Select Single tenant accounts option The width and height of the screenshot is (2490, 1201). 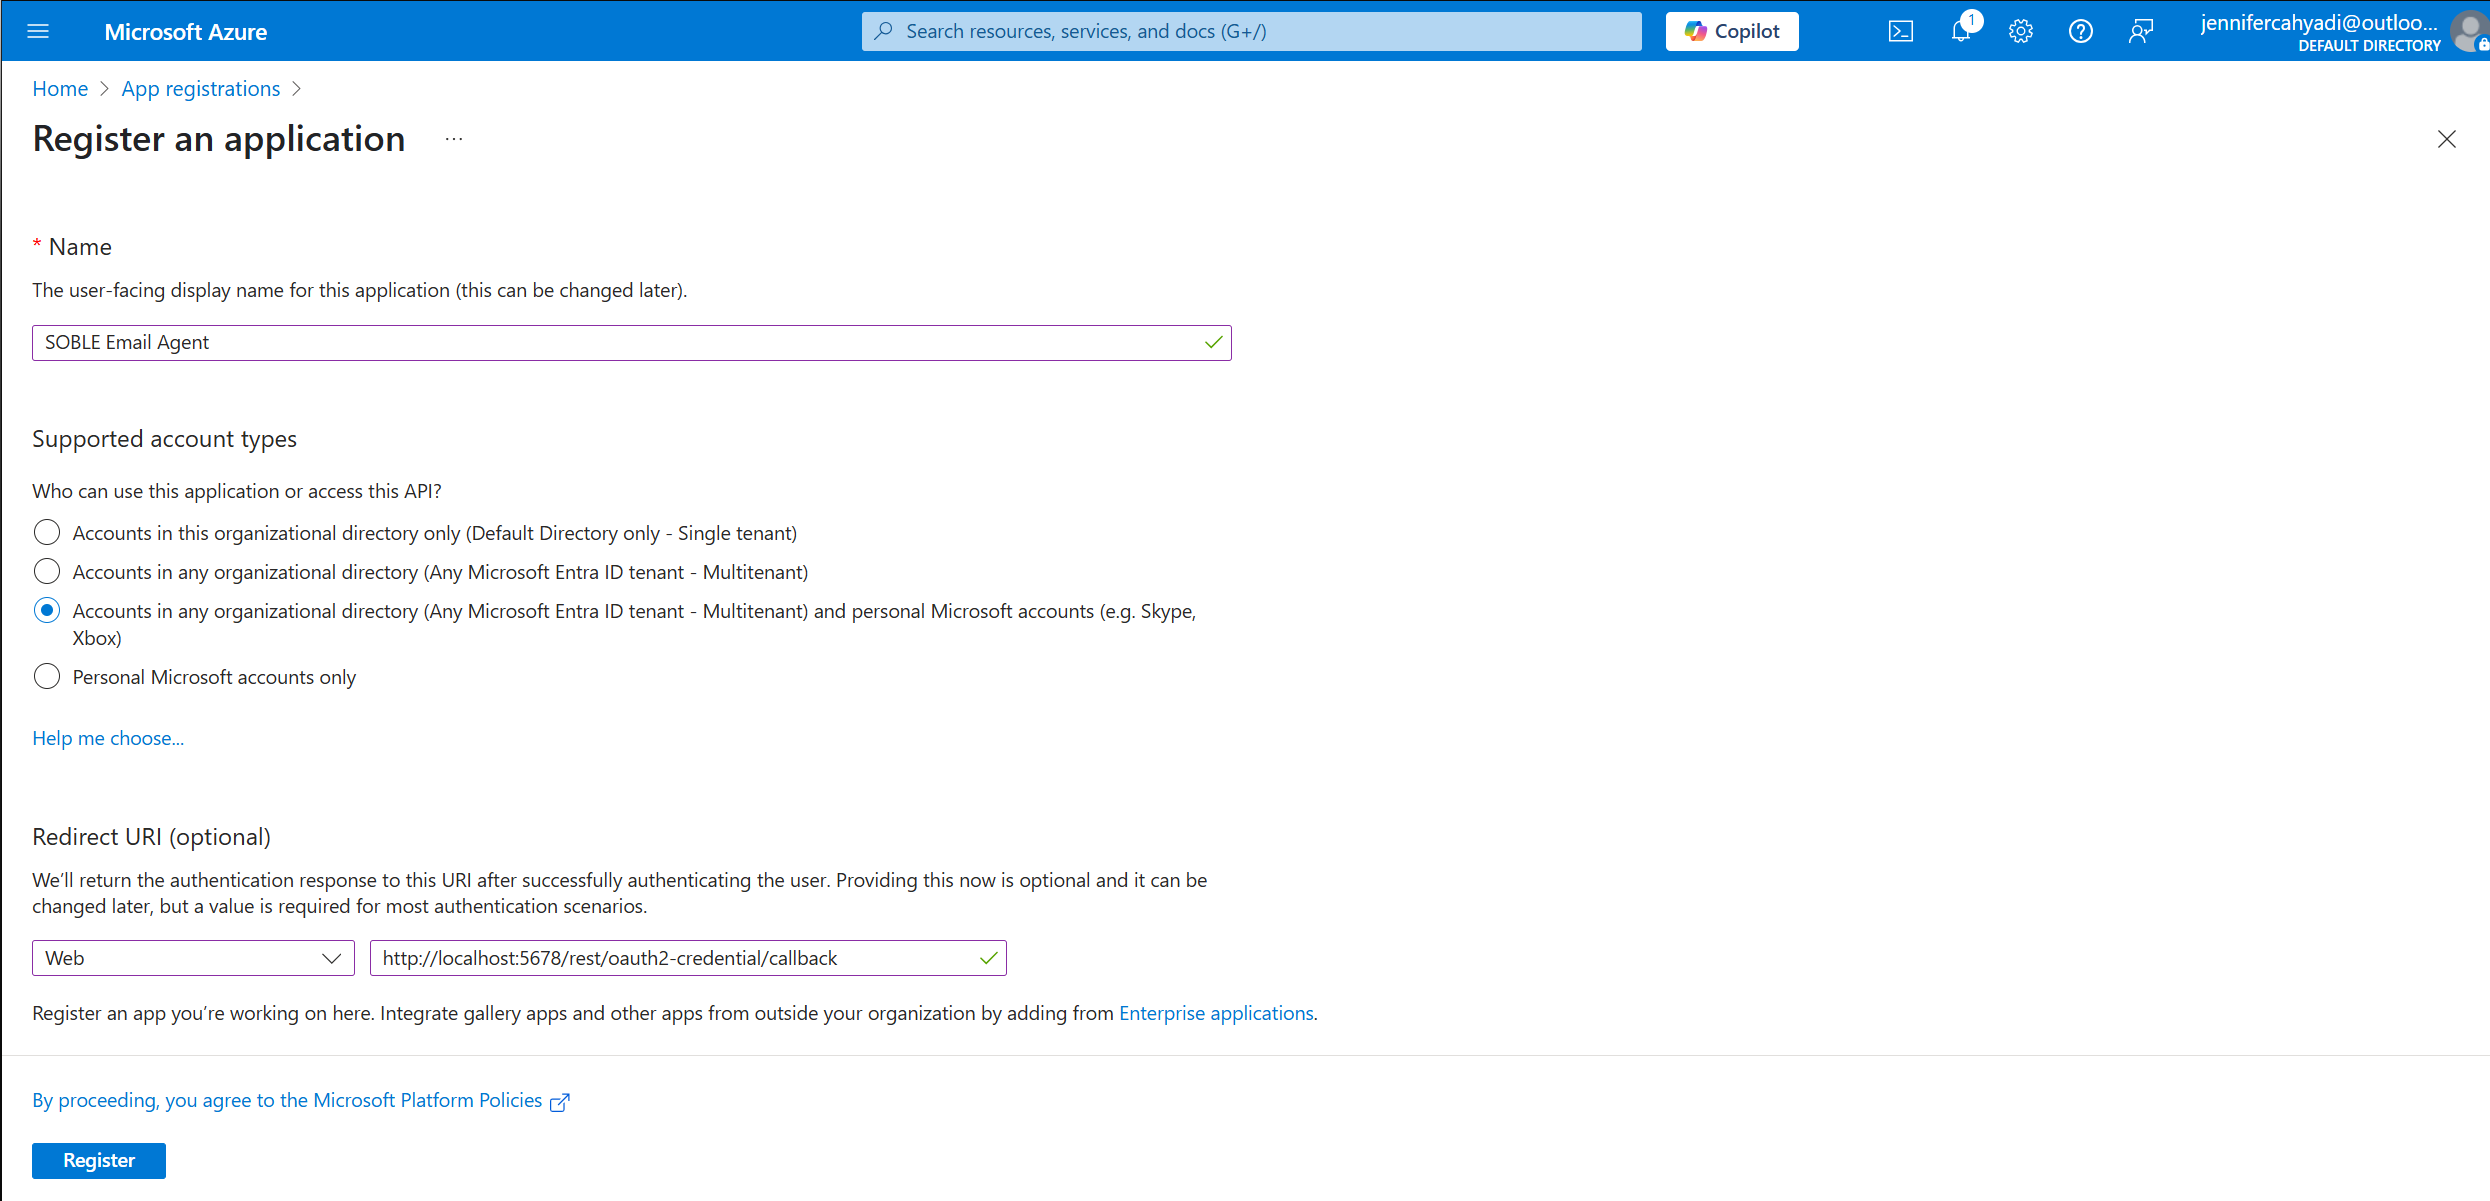[47, 532]
